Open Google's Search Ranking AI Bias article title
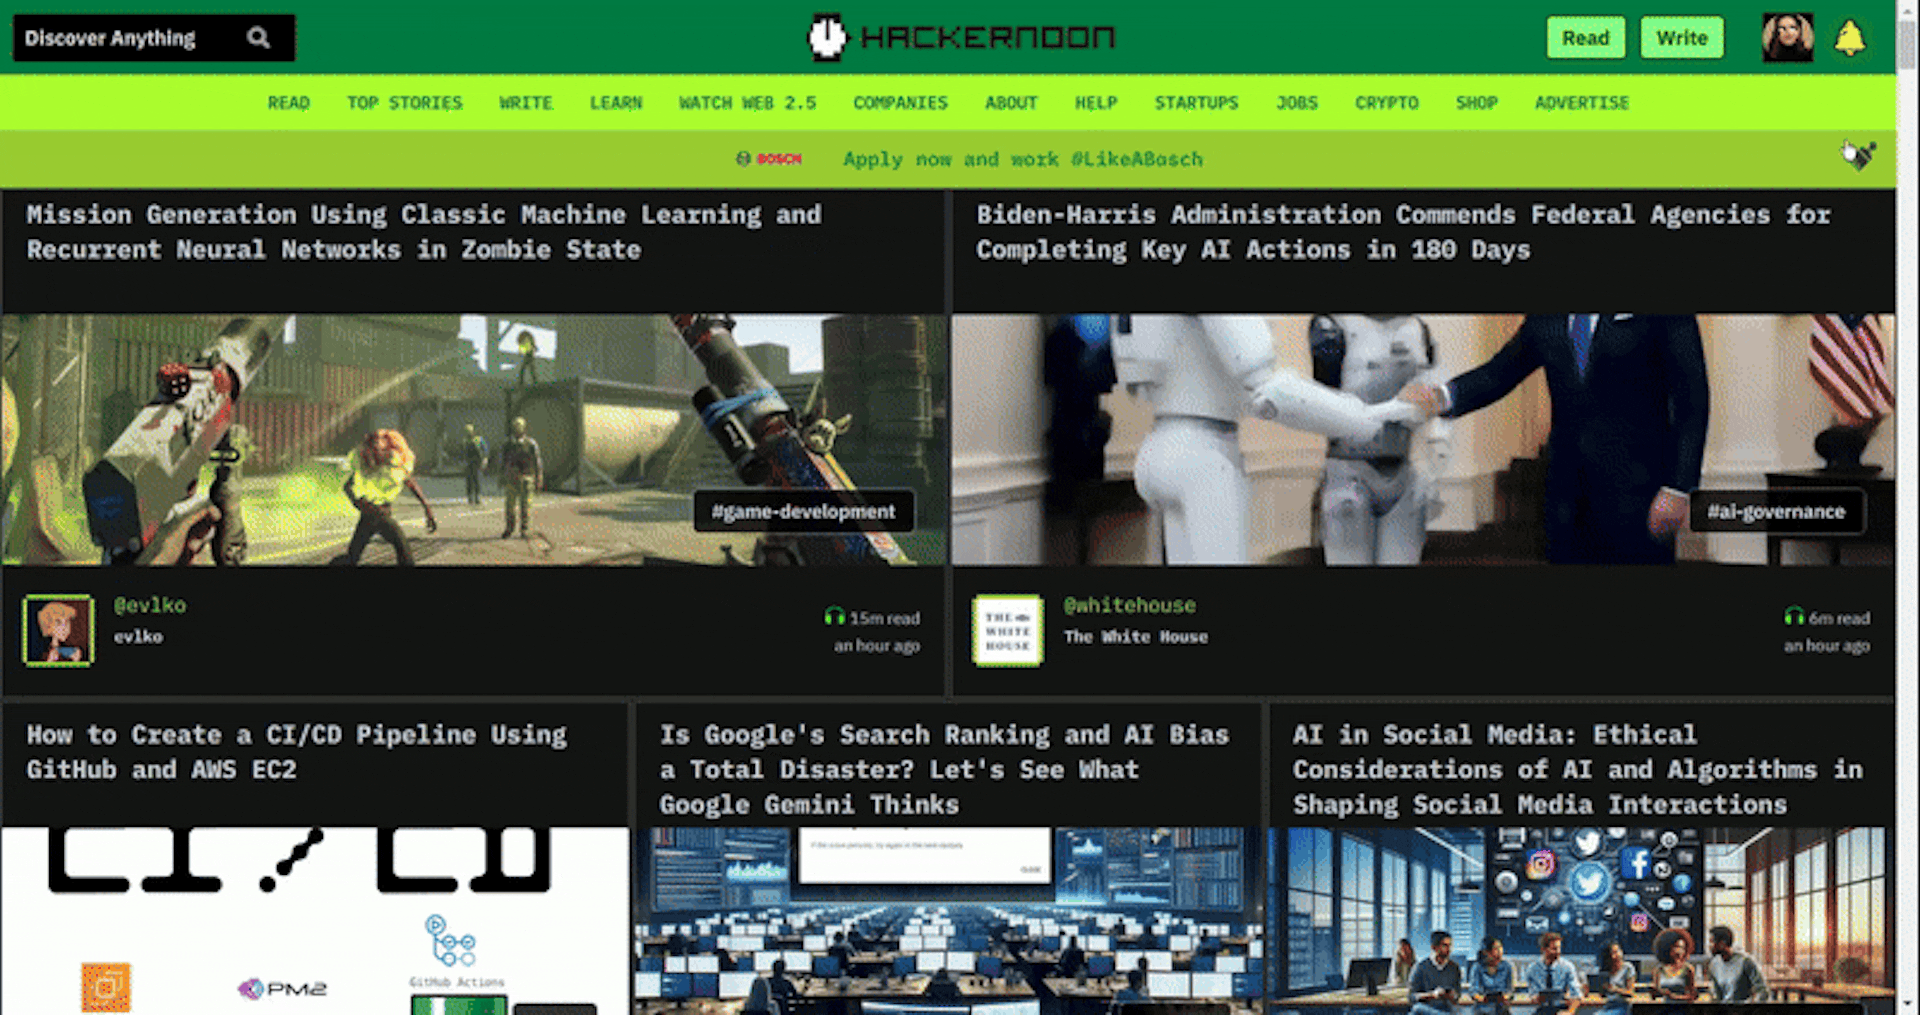The image size is (1920, 1015). (x=944, y=769)
